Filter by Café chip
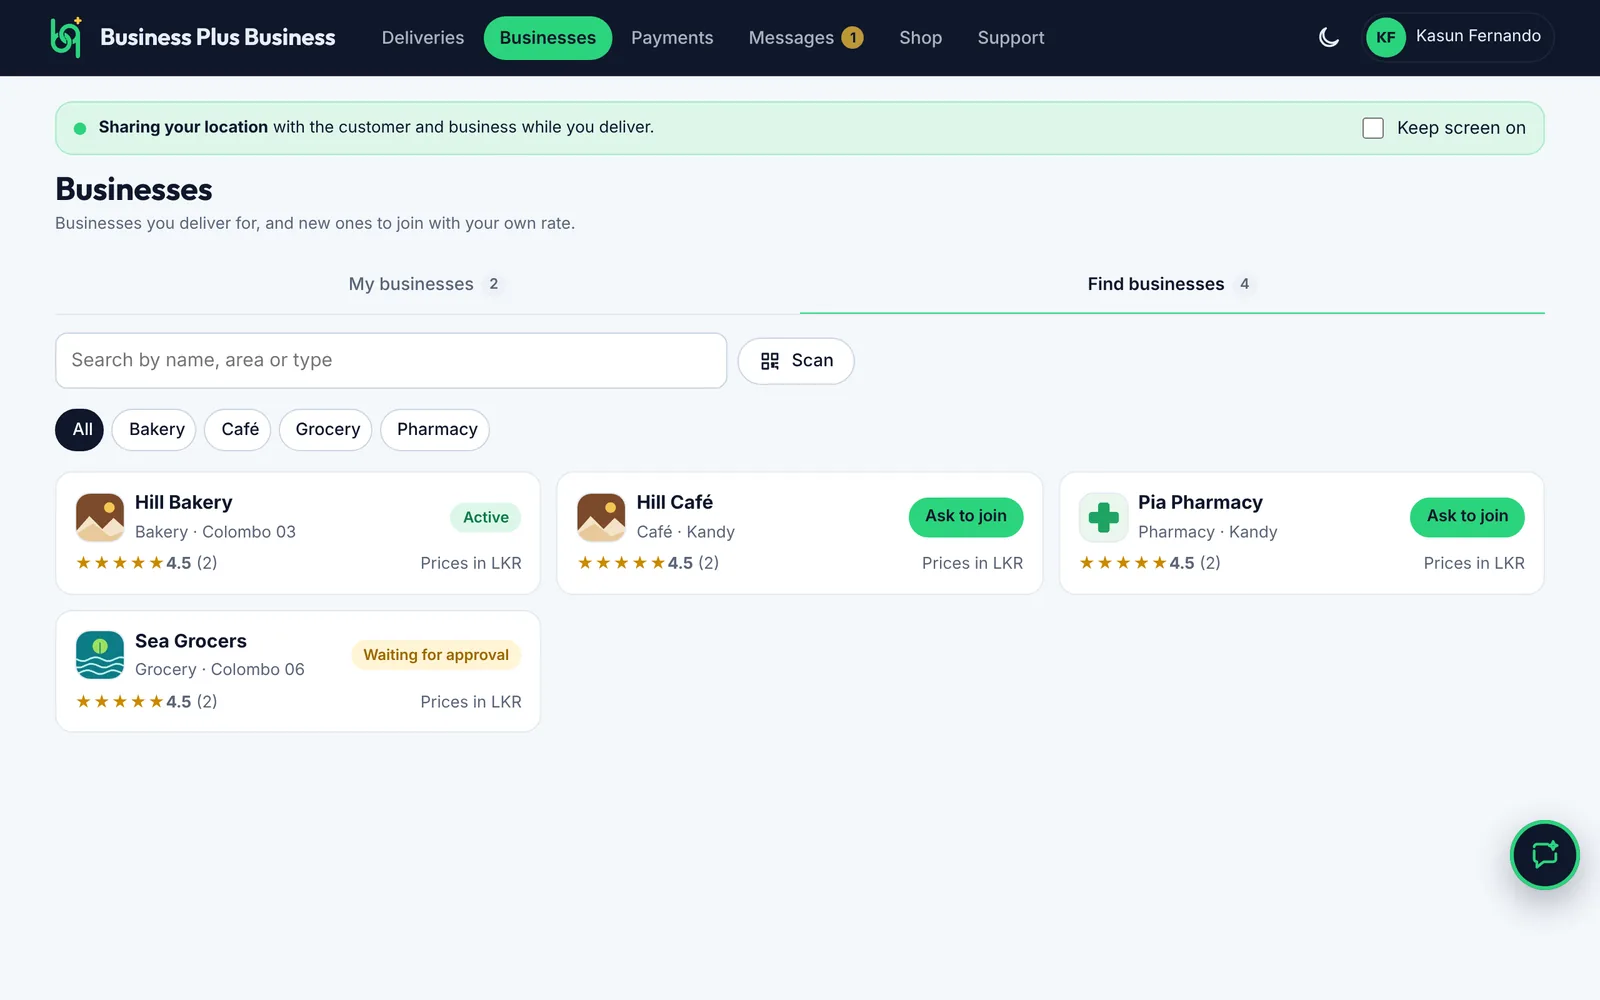 238,430
